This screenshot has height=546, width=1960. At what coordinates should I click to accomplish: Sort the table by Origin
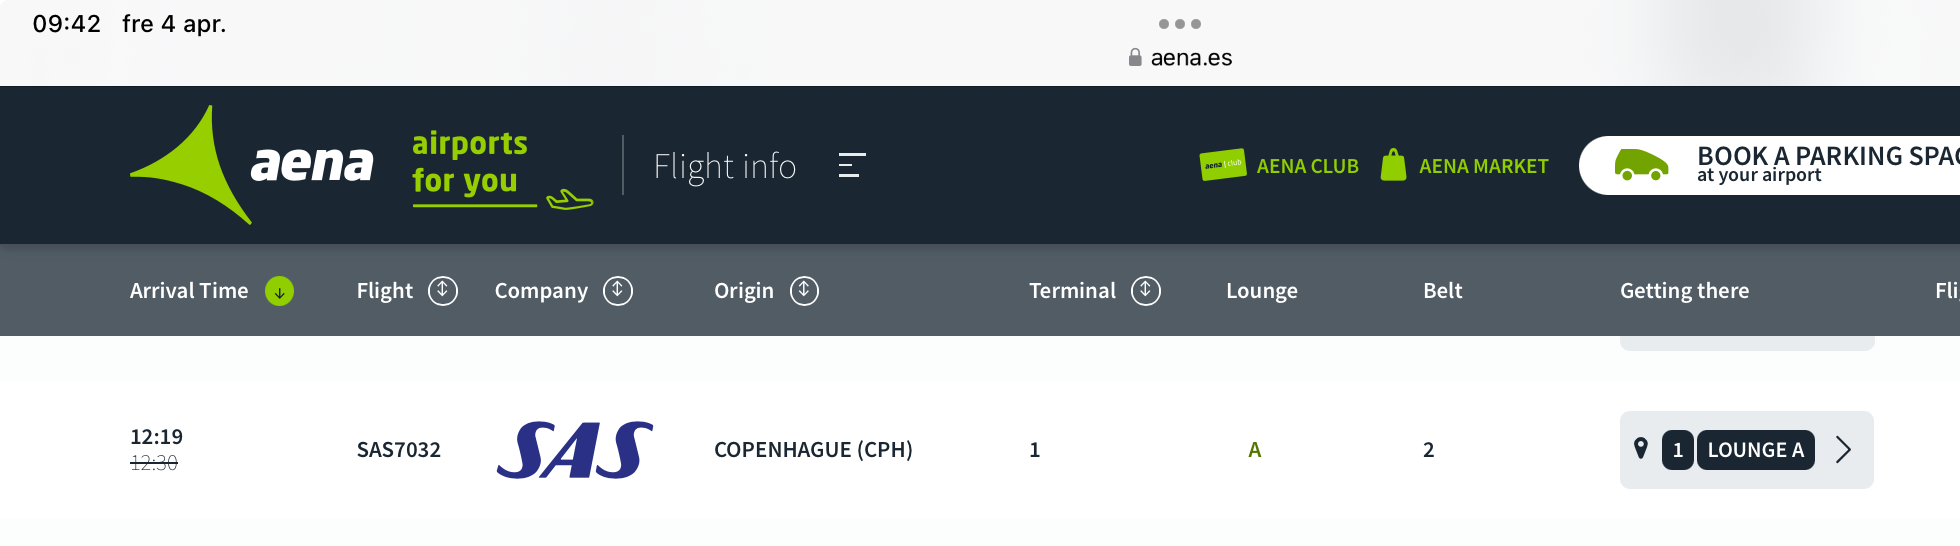(x=804, y=291)
